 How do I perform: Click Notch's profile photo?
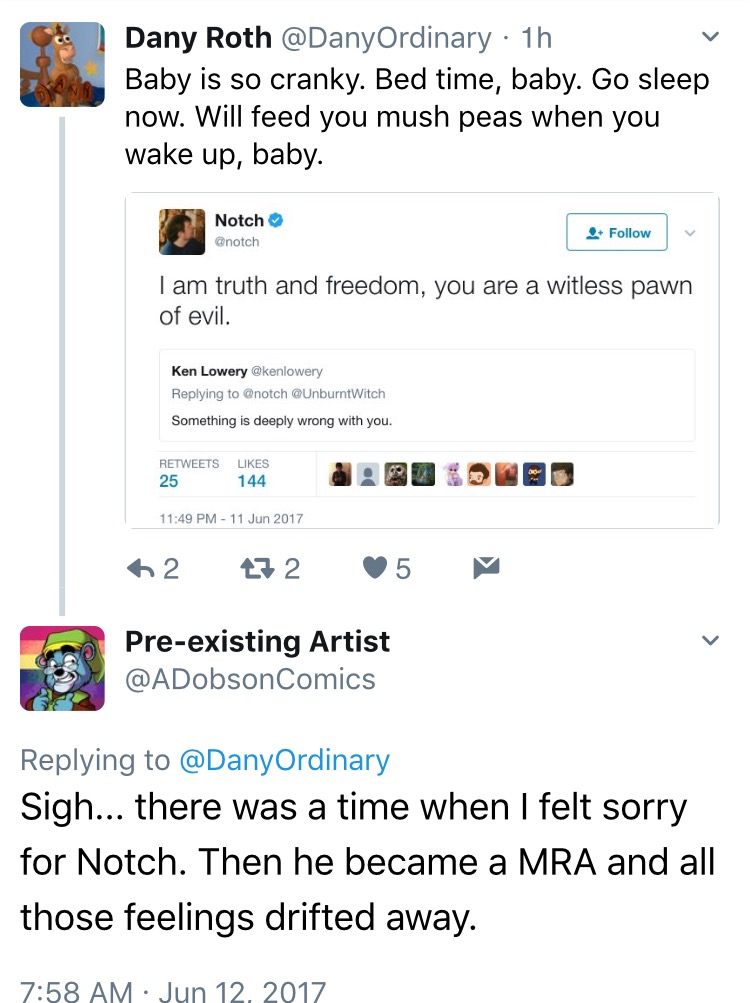tap(182, 232)
